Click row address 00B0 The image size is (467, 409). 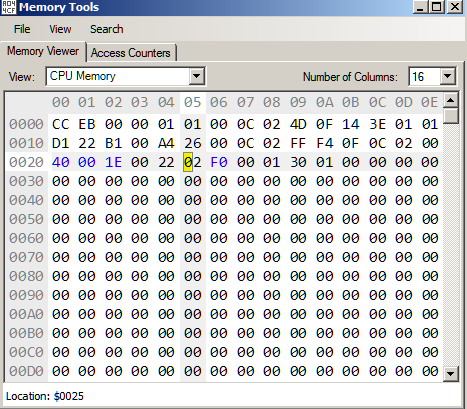click(26, 333)
